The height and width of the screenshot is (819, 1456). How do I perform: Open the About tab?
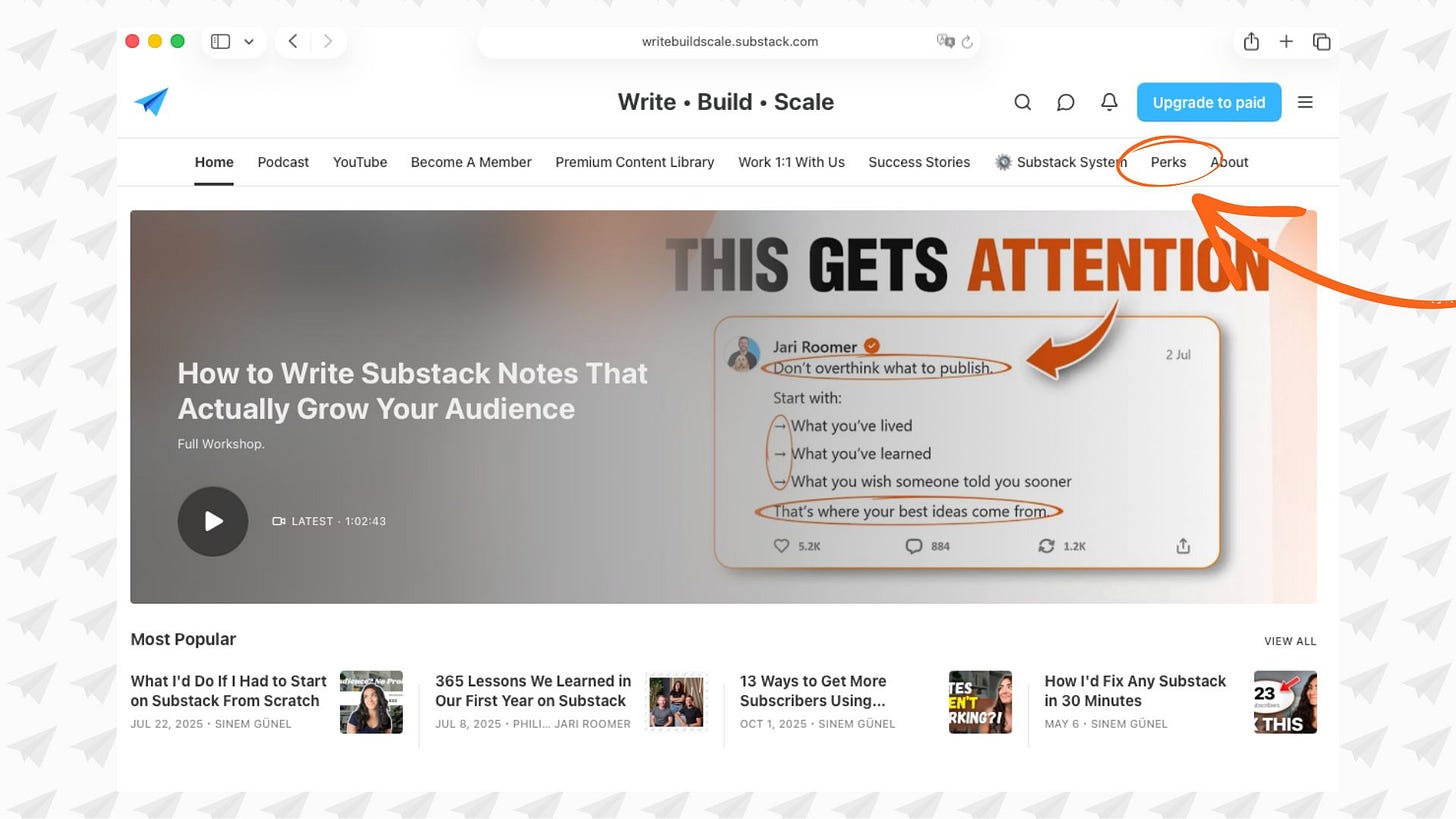1229,162
